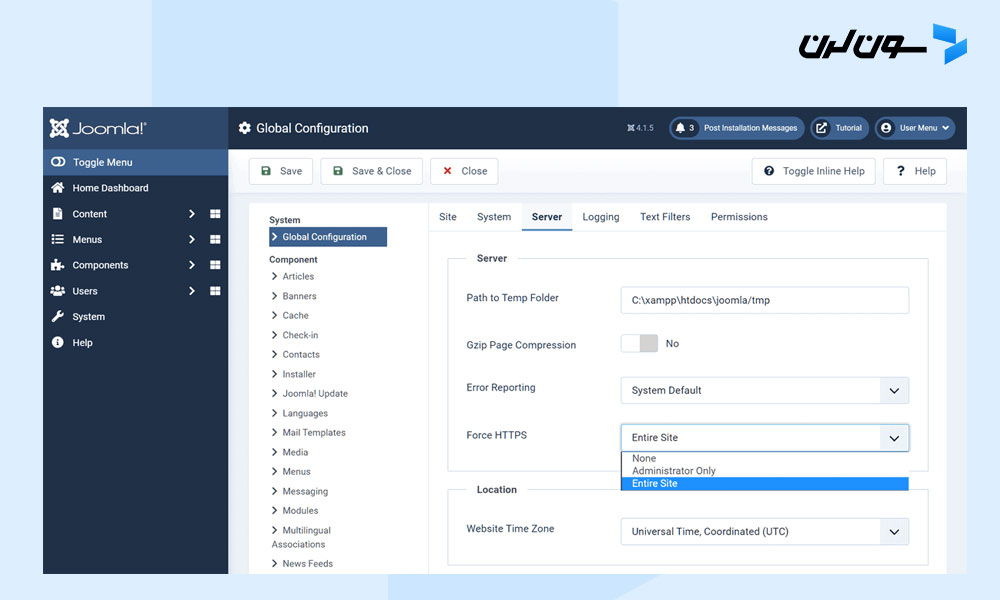1000x600 pixels.
Task: Choose Administrator Only option
Action: pos(765,471)
